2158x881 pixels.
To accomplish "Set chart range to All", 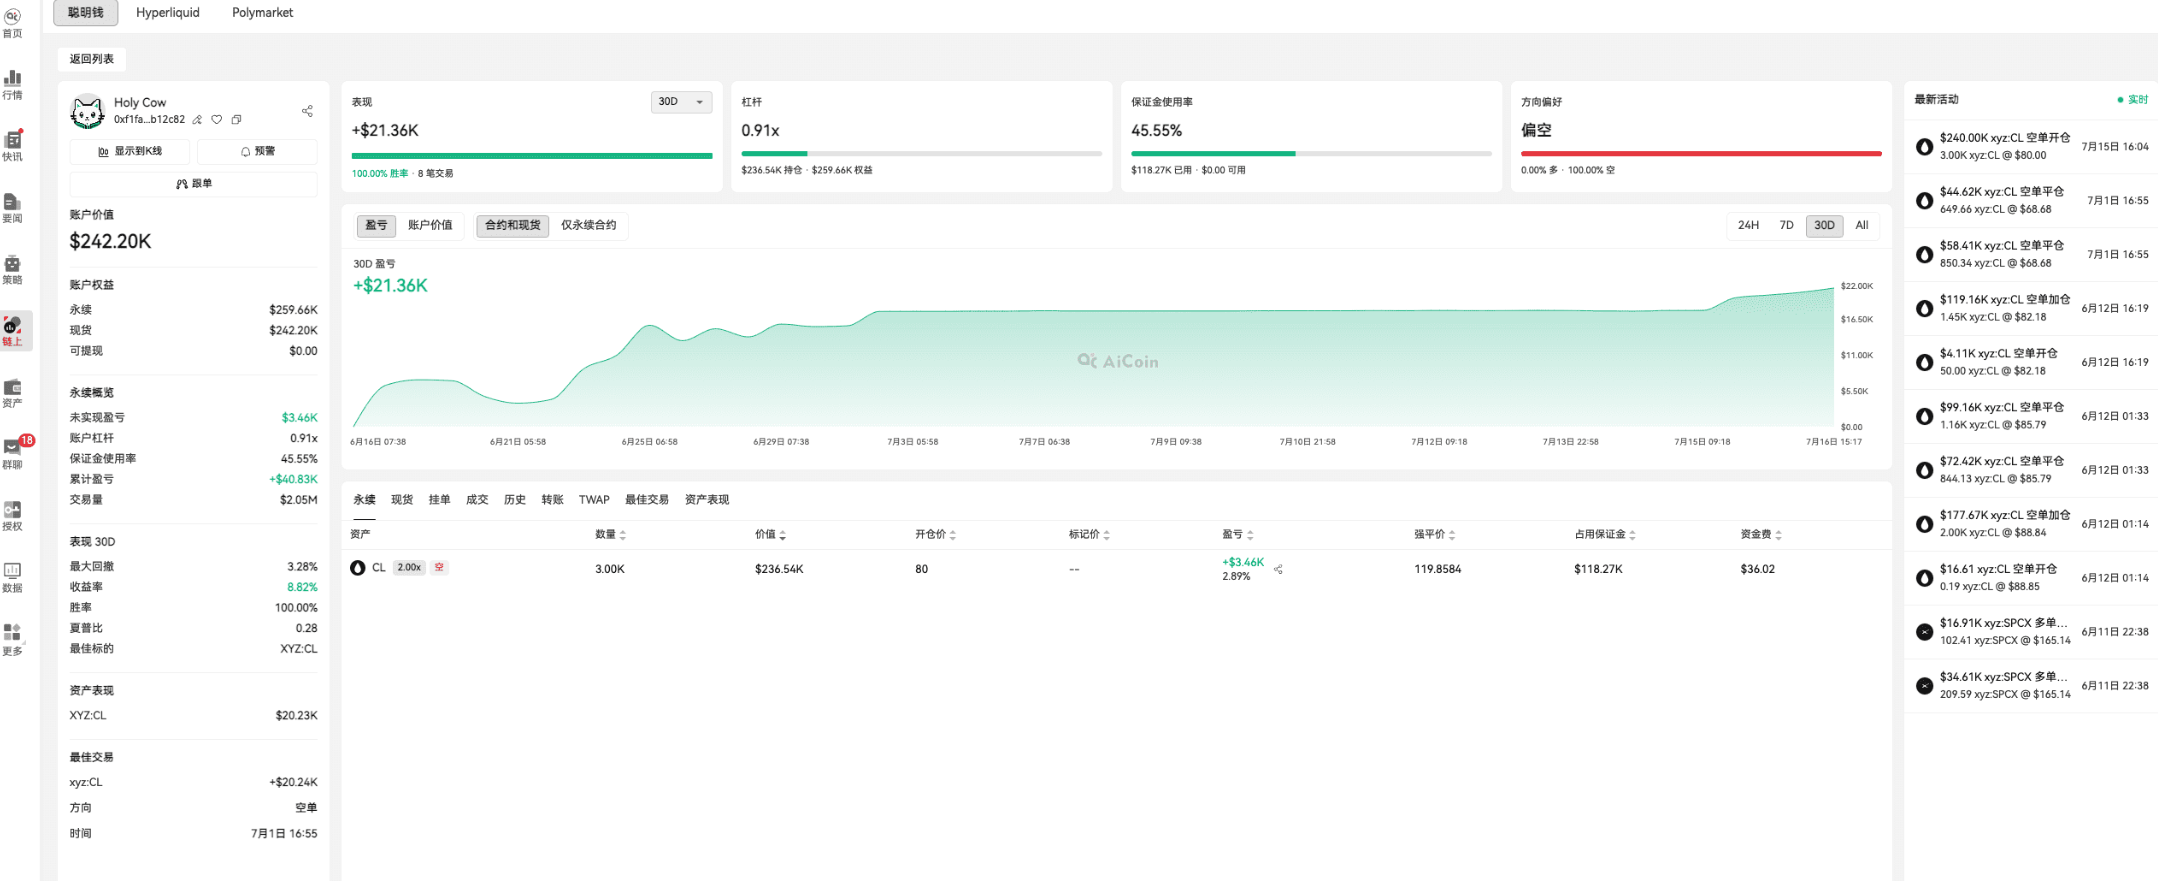I will [x=1862, y=226].
